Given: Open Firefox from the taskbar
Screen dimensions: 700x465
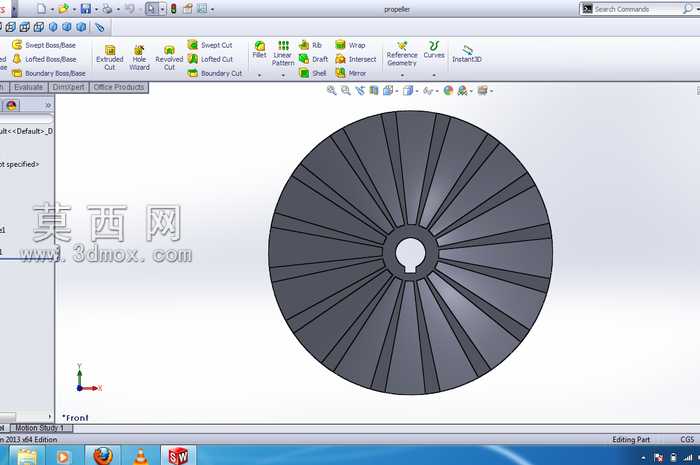Looking at the screenshot, I should tap(103, 456).
